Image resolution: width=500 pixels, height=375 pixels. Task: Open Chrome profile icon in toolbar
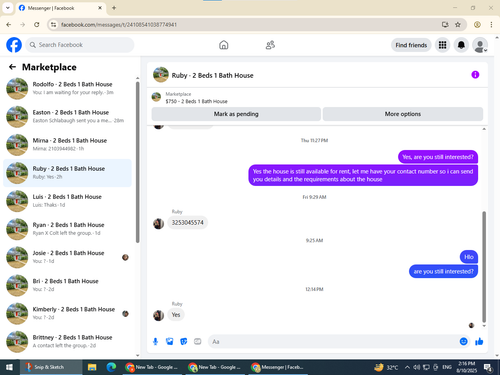tap(477, 24)
